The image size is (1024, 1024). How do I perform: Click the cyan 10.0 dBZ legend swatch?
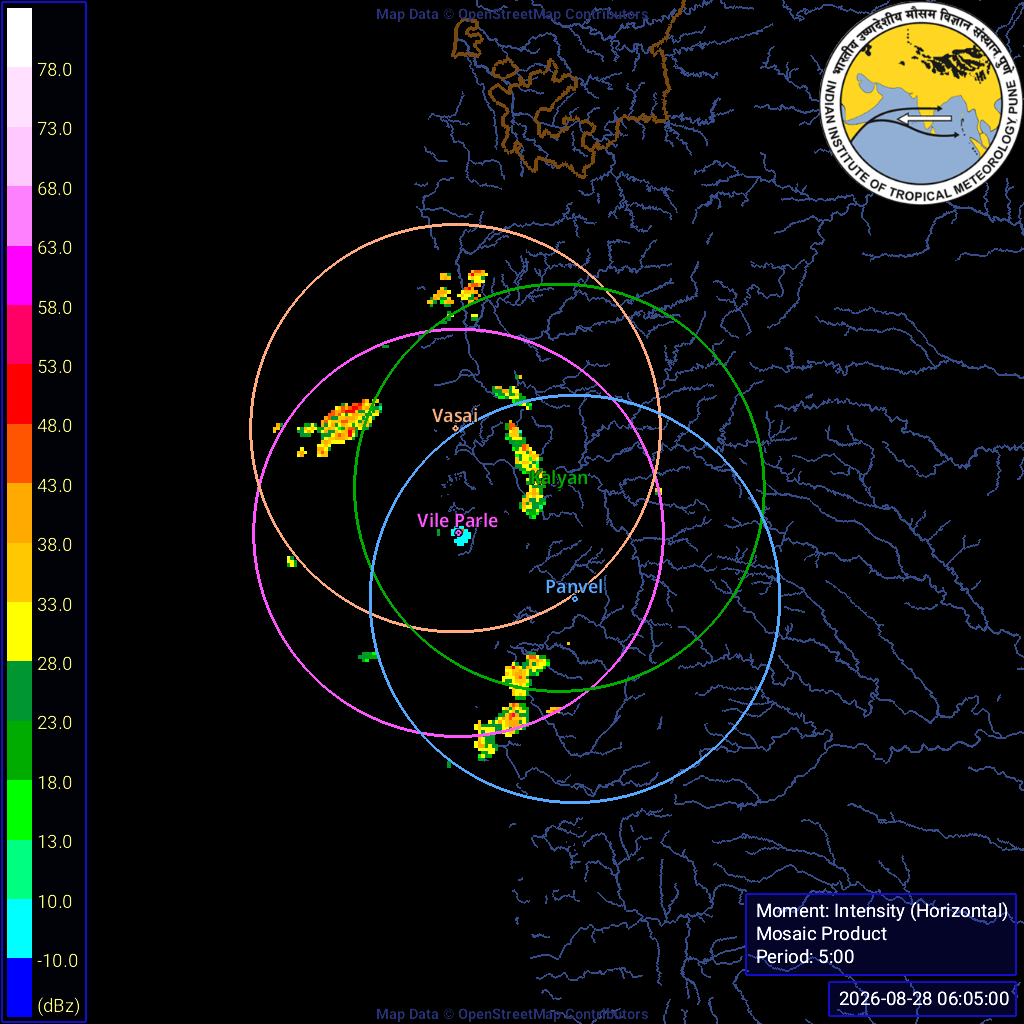pyautogui.click(x=20, y=929)
